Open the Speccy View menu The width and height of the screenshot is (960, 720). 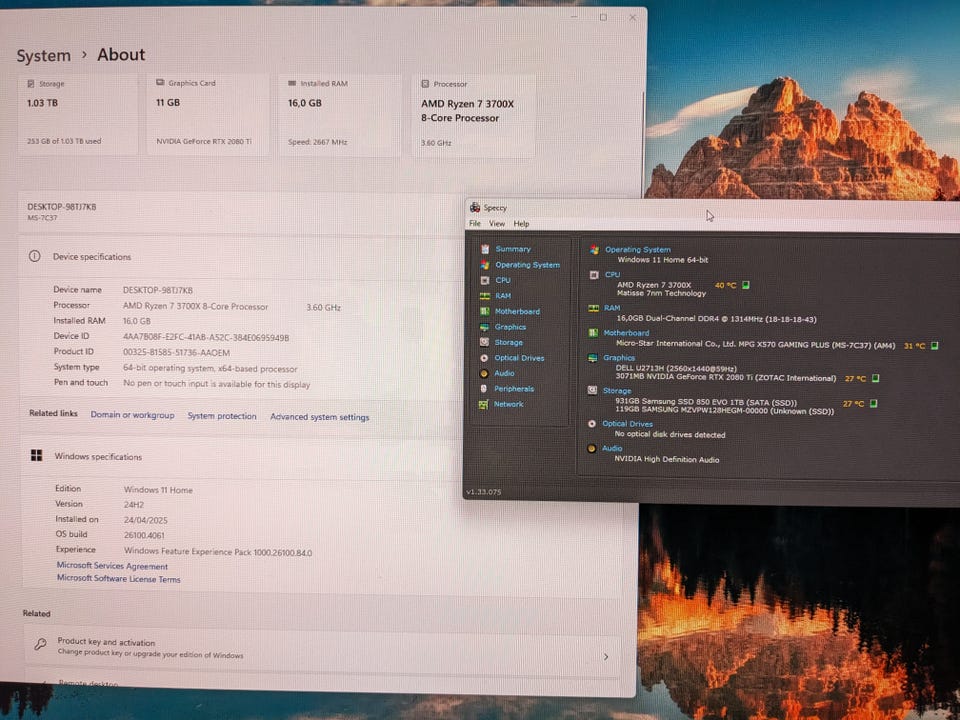click(497, 224)
